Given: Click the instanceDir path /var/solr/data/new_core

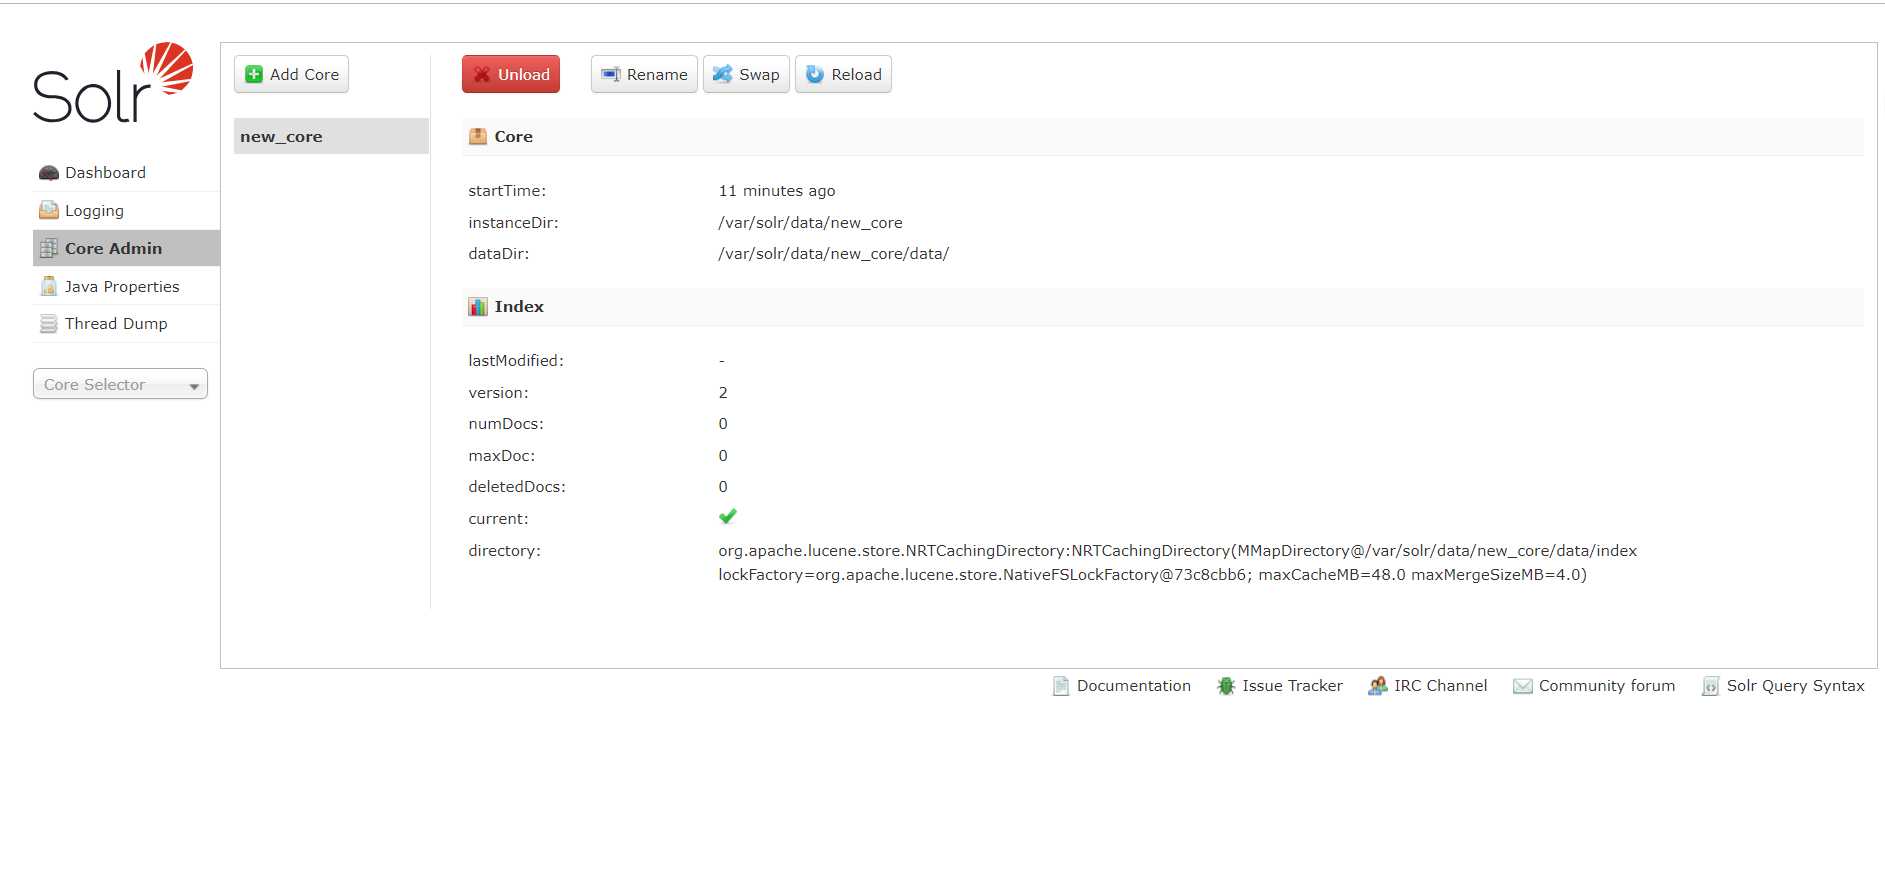Looking at the screenshot, I should (x=810, y=223).
